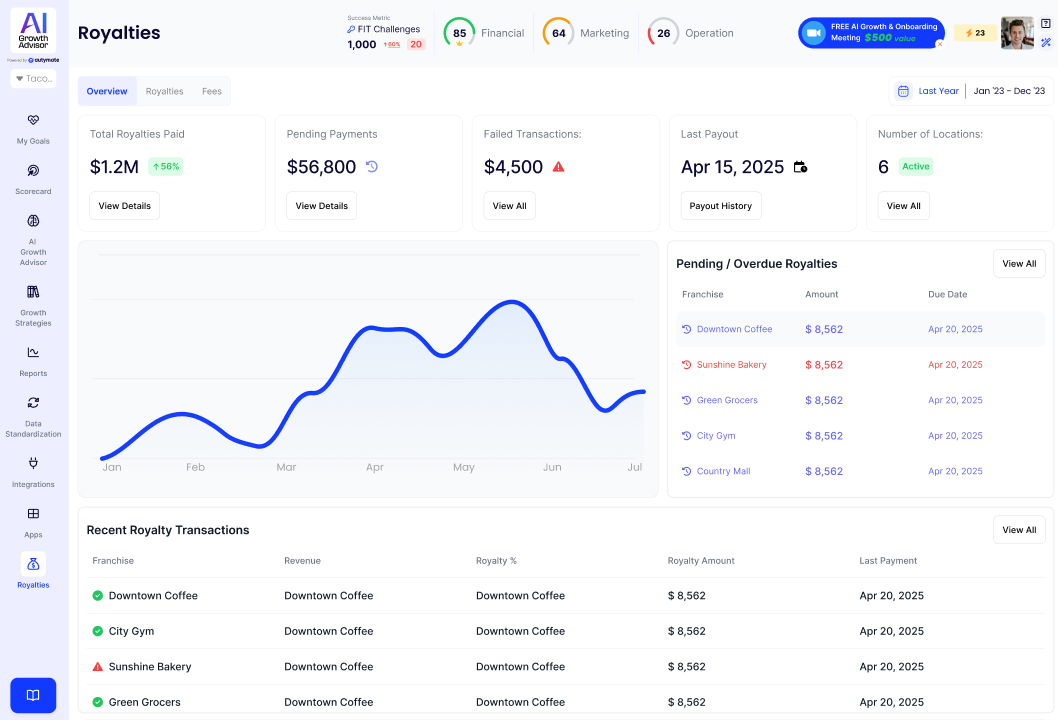Open Growth Strategies books icon
1058x720 pixels.
click(33, 292)
